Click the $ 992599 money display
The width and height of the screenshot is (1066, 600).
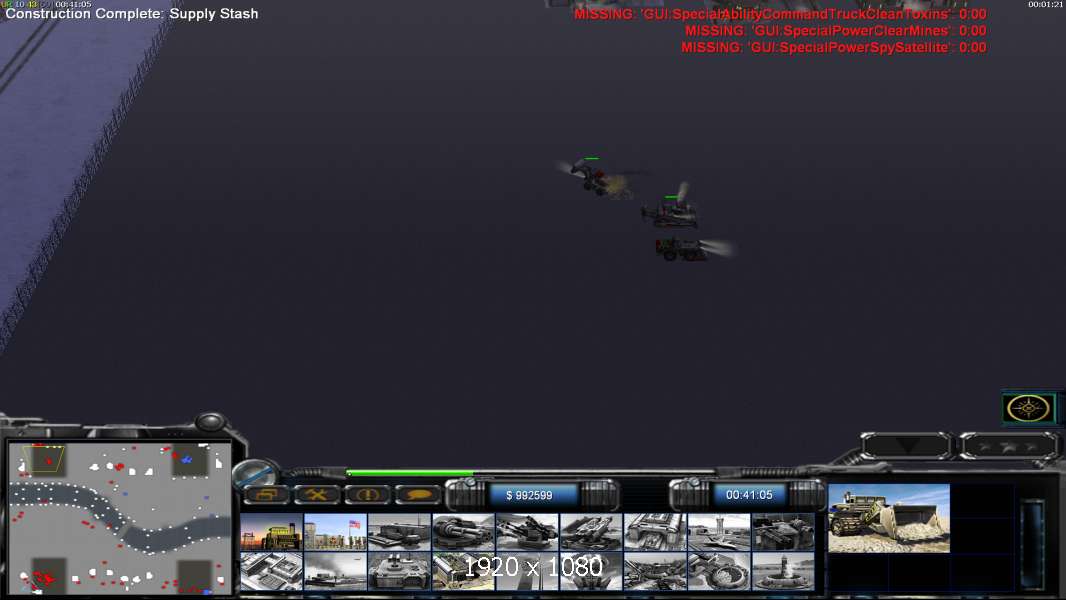pos(530,495)
